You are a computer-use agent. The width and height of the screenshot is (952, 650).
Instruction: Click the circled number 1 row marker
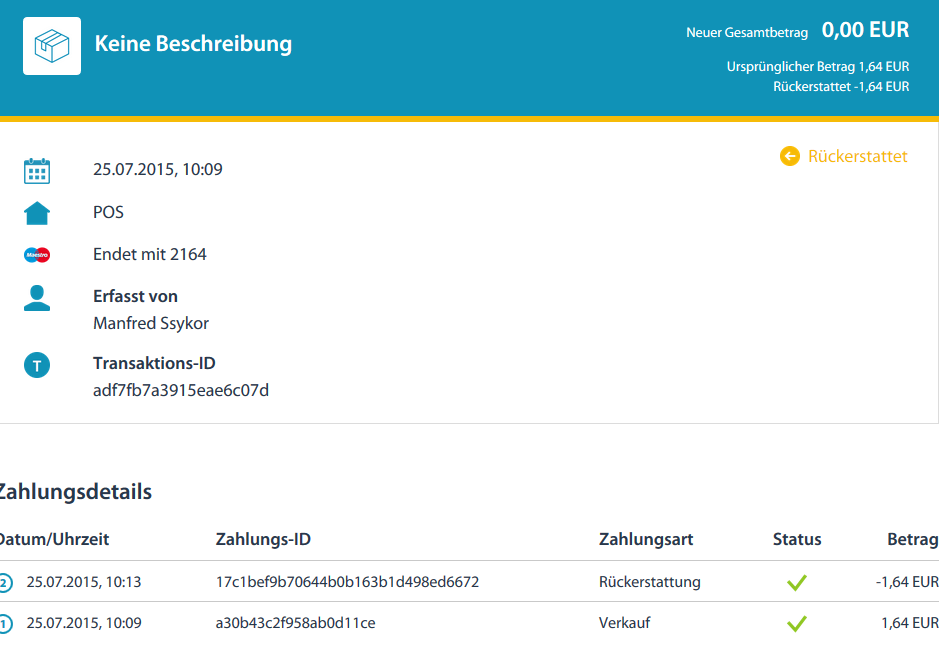coord(5,624)
